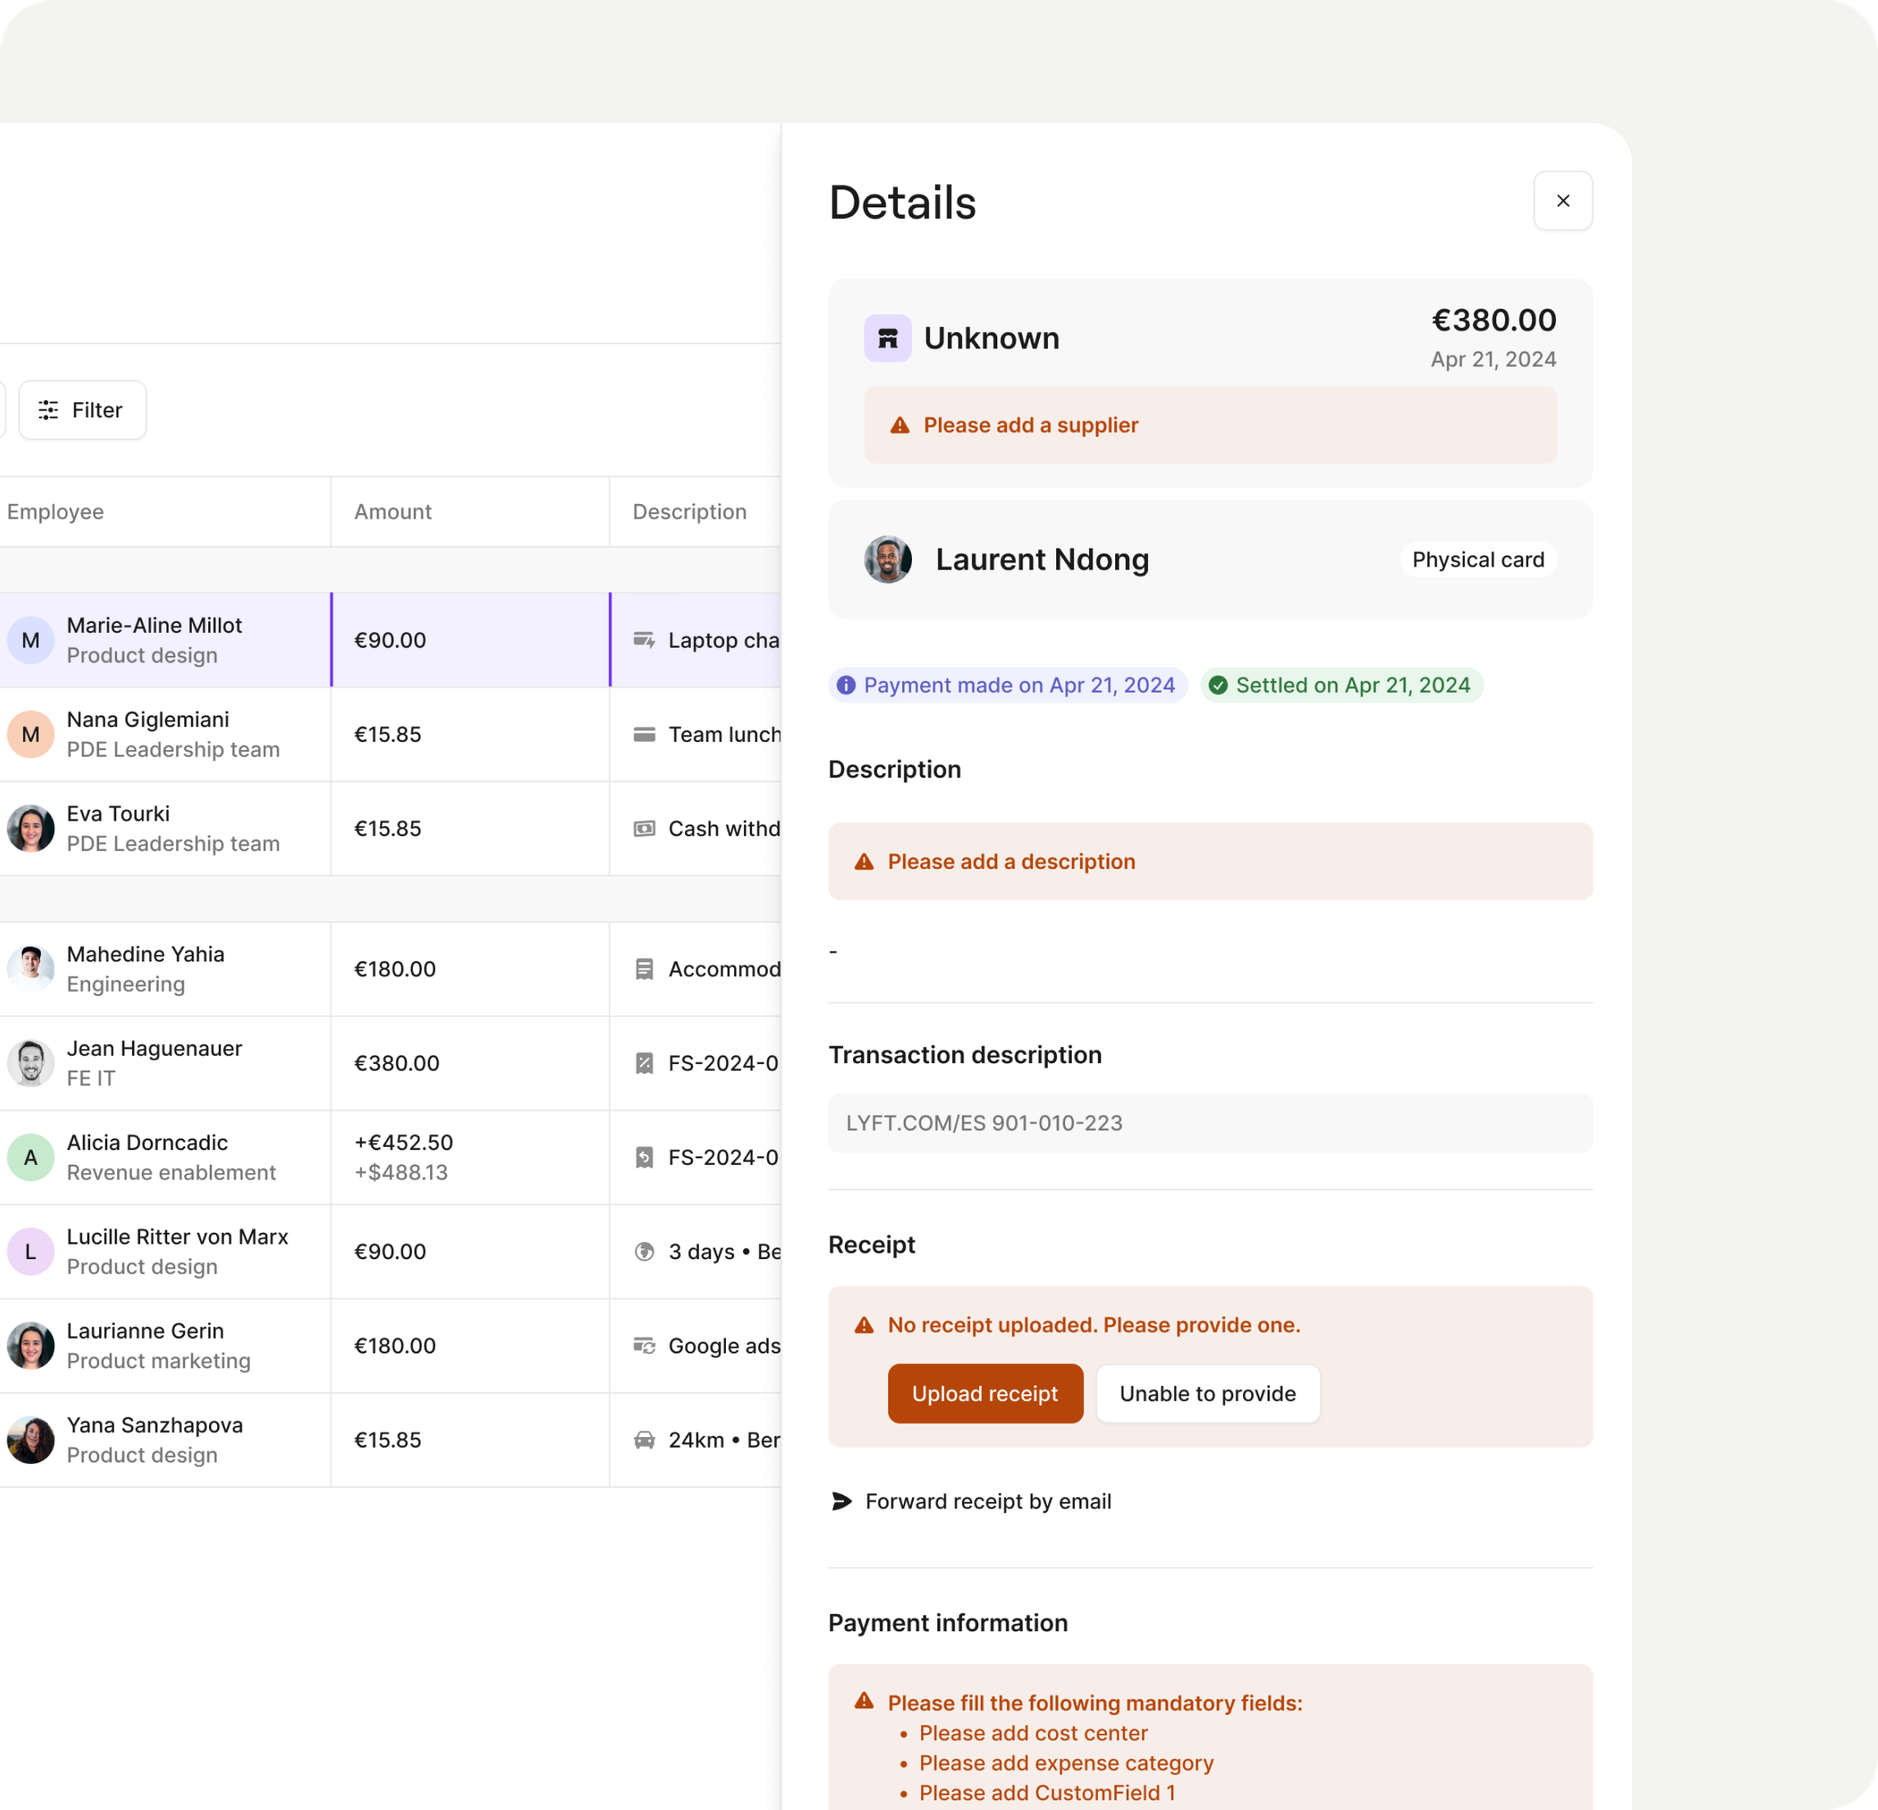
Task: Click Laurent Ndong's profile photo
Action: click(887, 559)
